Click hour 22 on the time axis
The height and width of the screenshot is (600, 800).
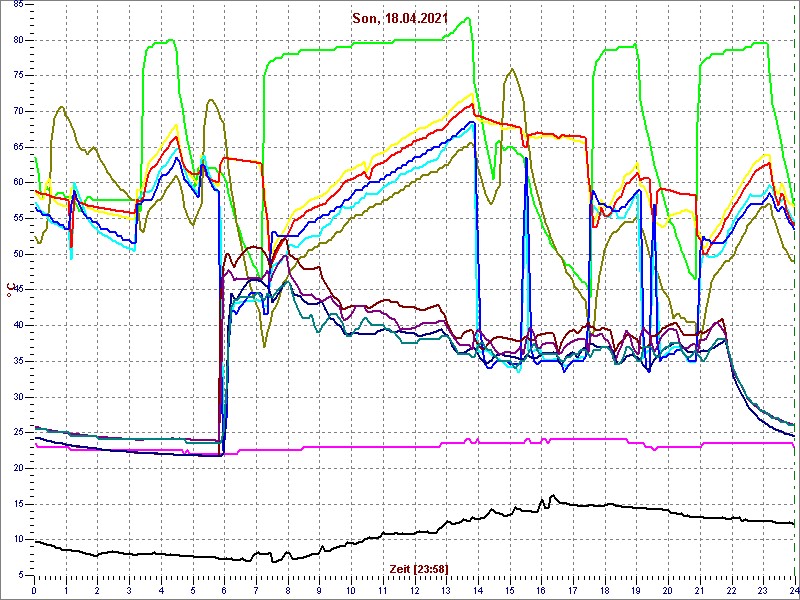point(731,591)
